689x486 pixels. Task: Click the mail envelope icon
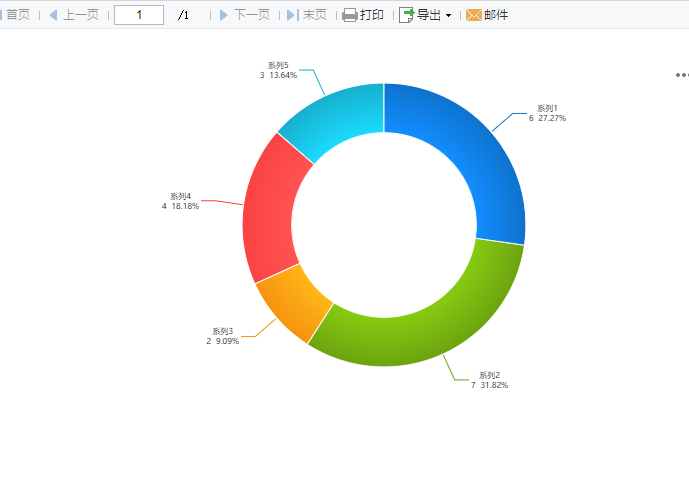pos(474,15)
